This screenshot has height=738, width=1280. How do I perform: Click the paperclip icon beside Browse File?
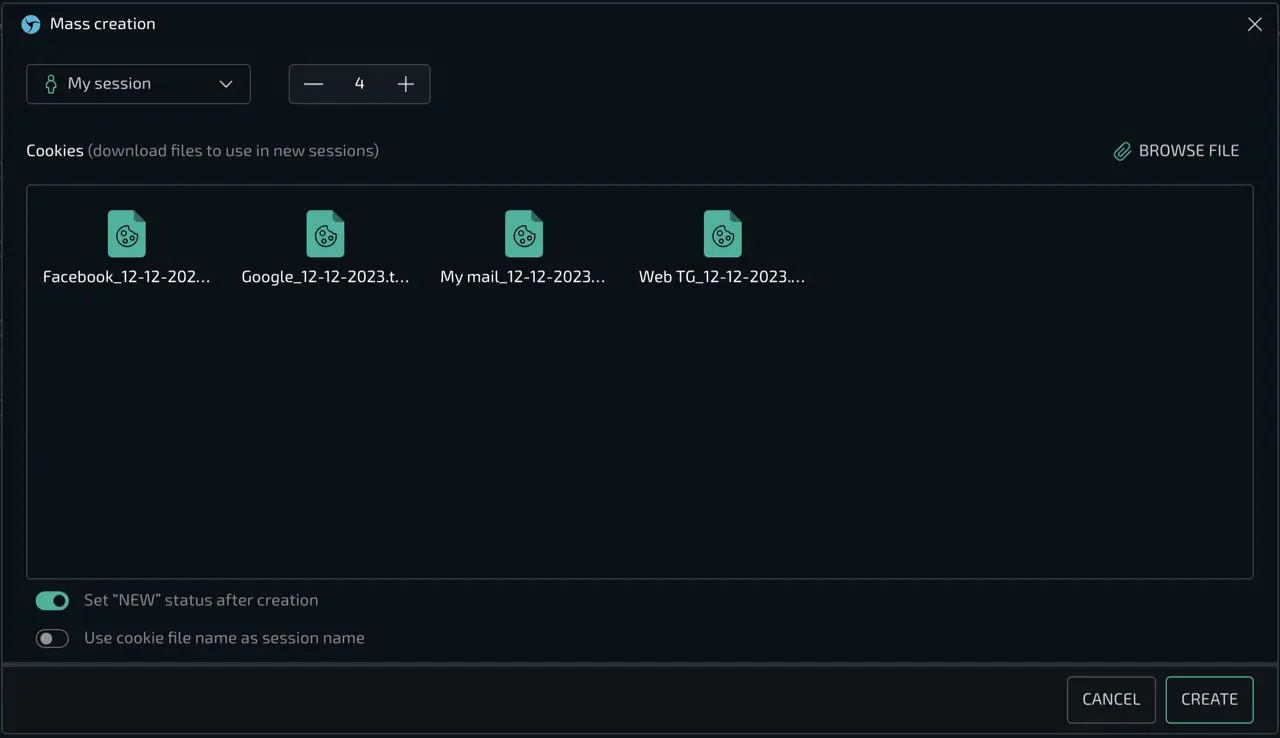(1122, 151)
